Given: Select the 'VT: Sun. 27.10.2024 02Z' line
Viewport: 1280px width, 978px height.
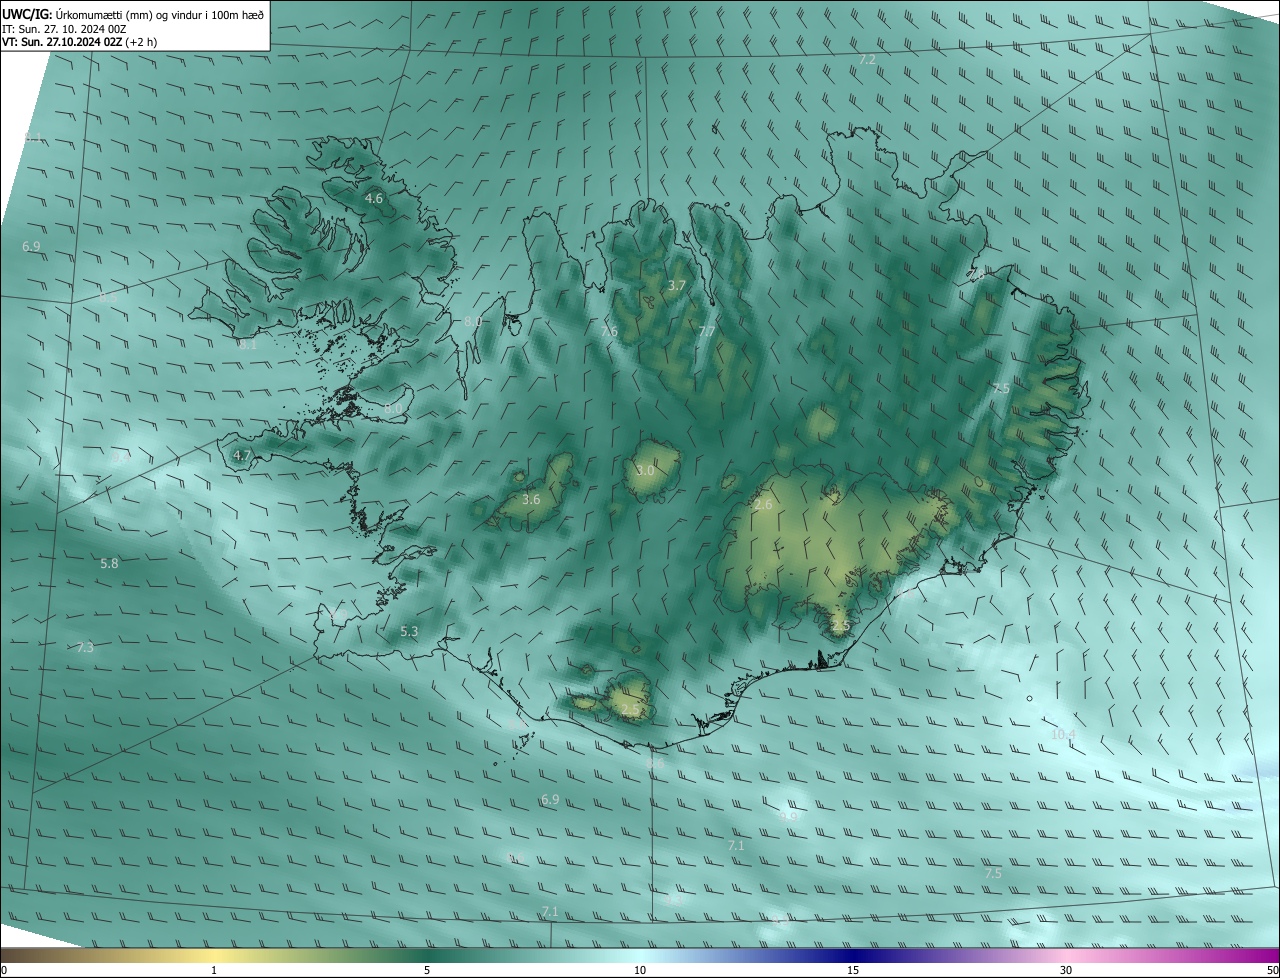Looking at the screenshot, I should (62, 42).
